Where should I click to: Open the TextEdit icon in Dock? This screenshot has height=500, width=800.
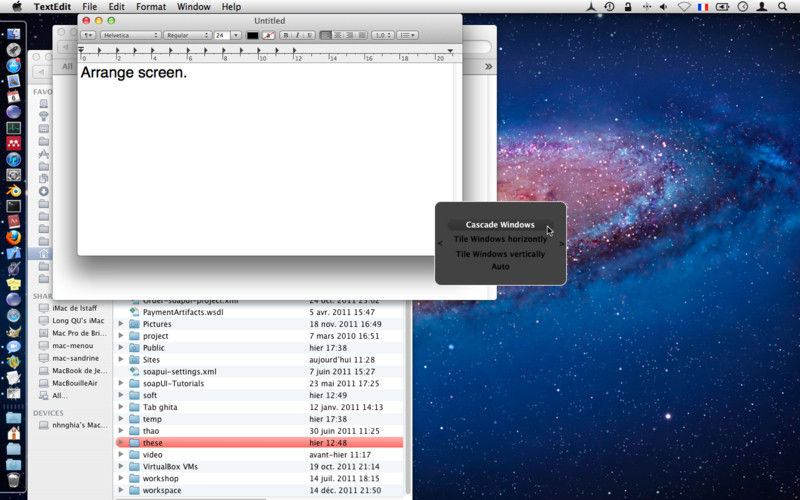13,378
